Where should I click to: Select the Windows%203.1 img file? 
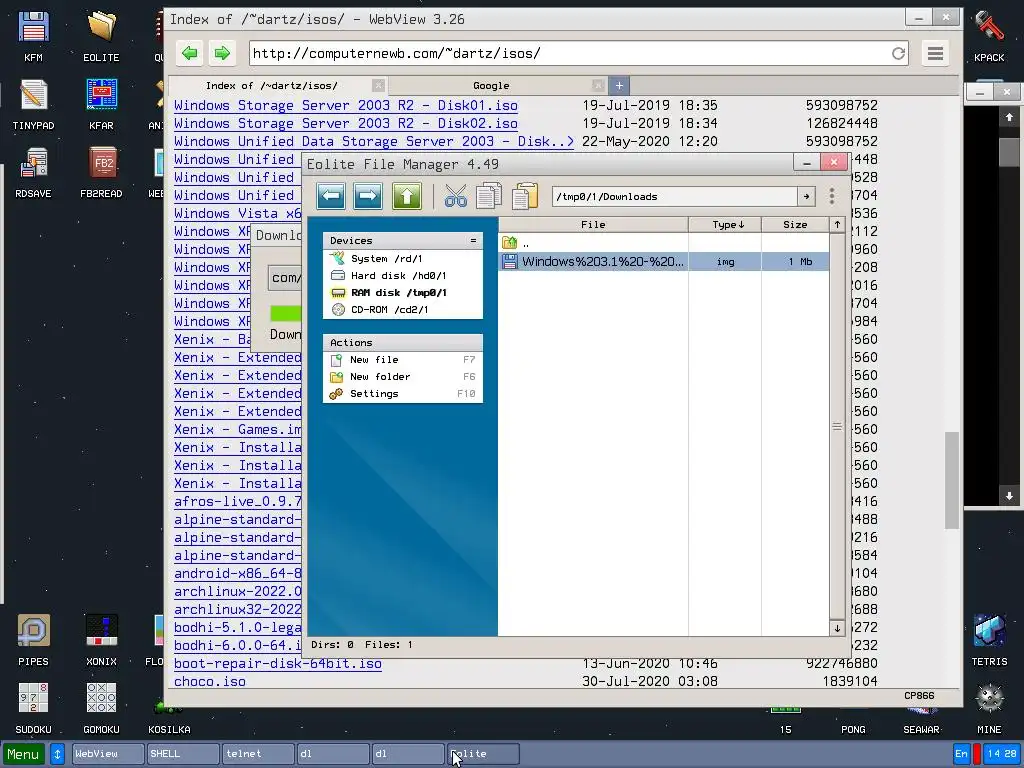[x=664, y=262]
